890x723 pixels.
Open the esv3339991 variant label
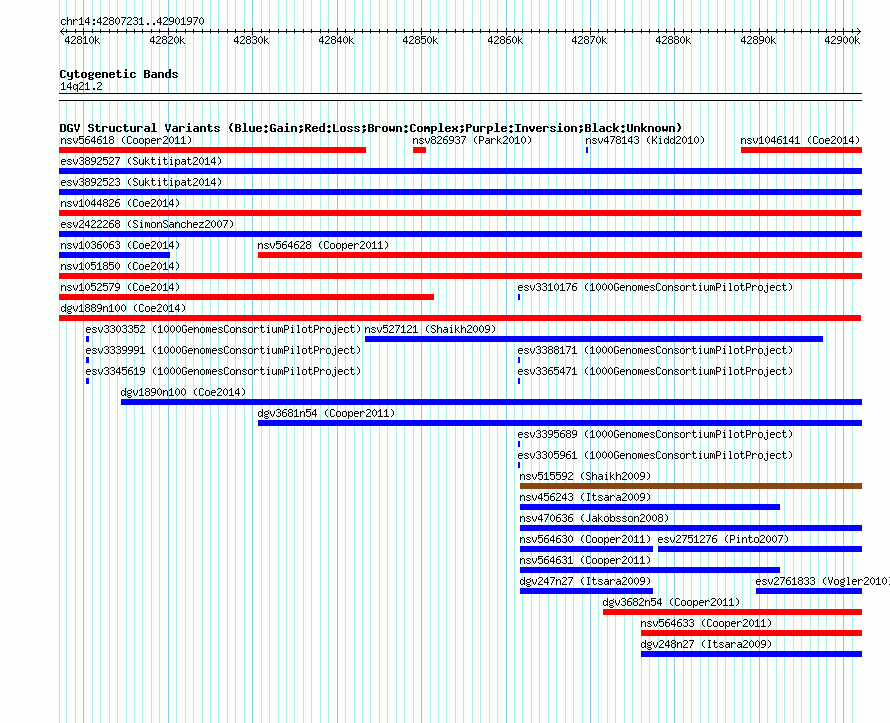tap(223, 350)
